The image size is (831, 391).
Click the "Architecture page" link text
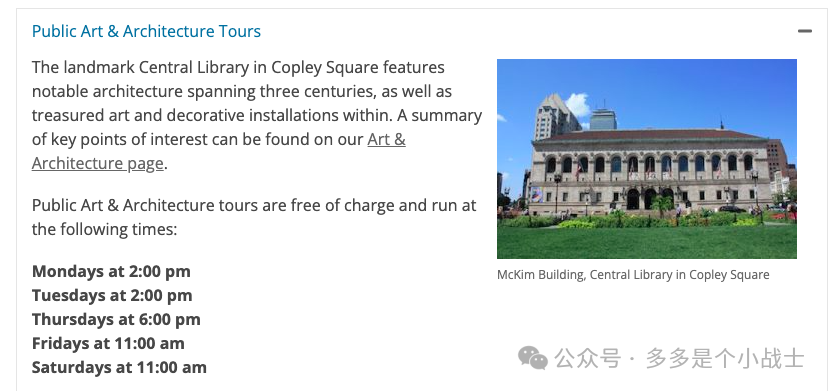point(98,163)
